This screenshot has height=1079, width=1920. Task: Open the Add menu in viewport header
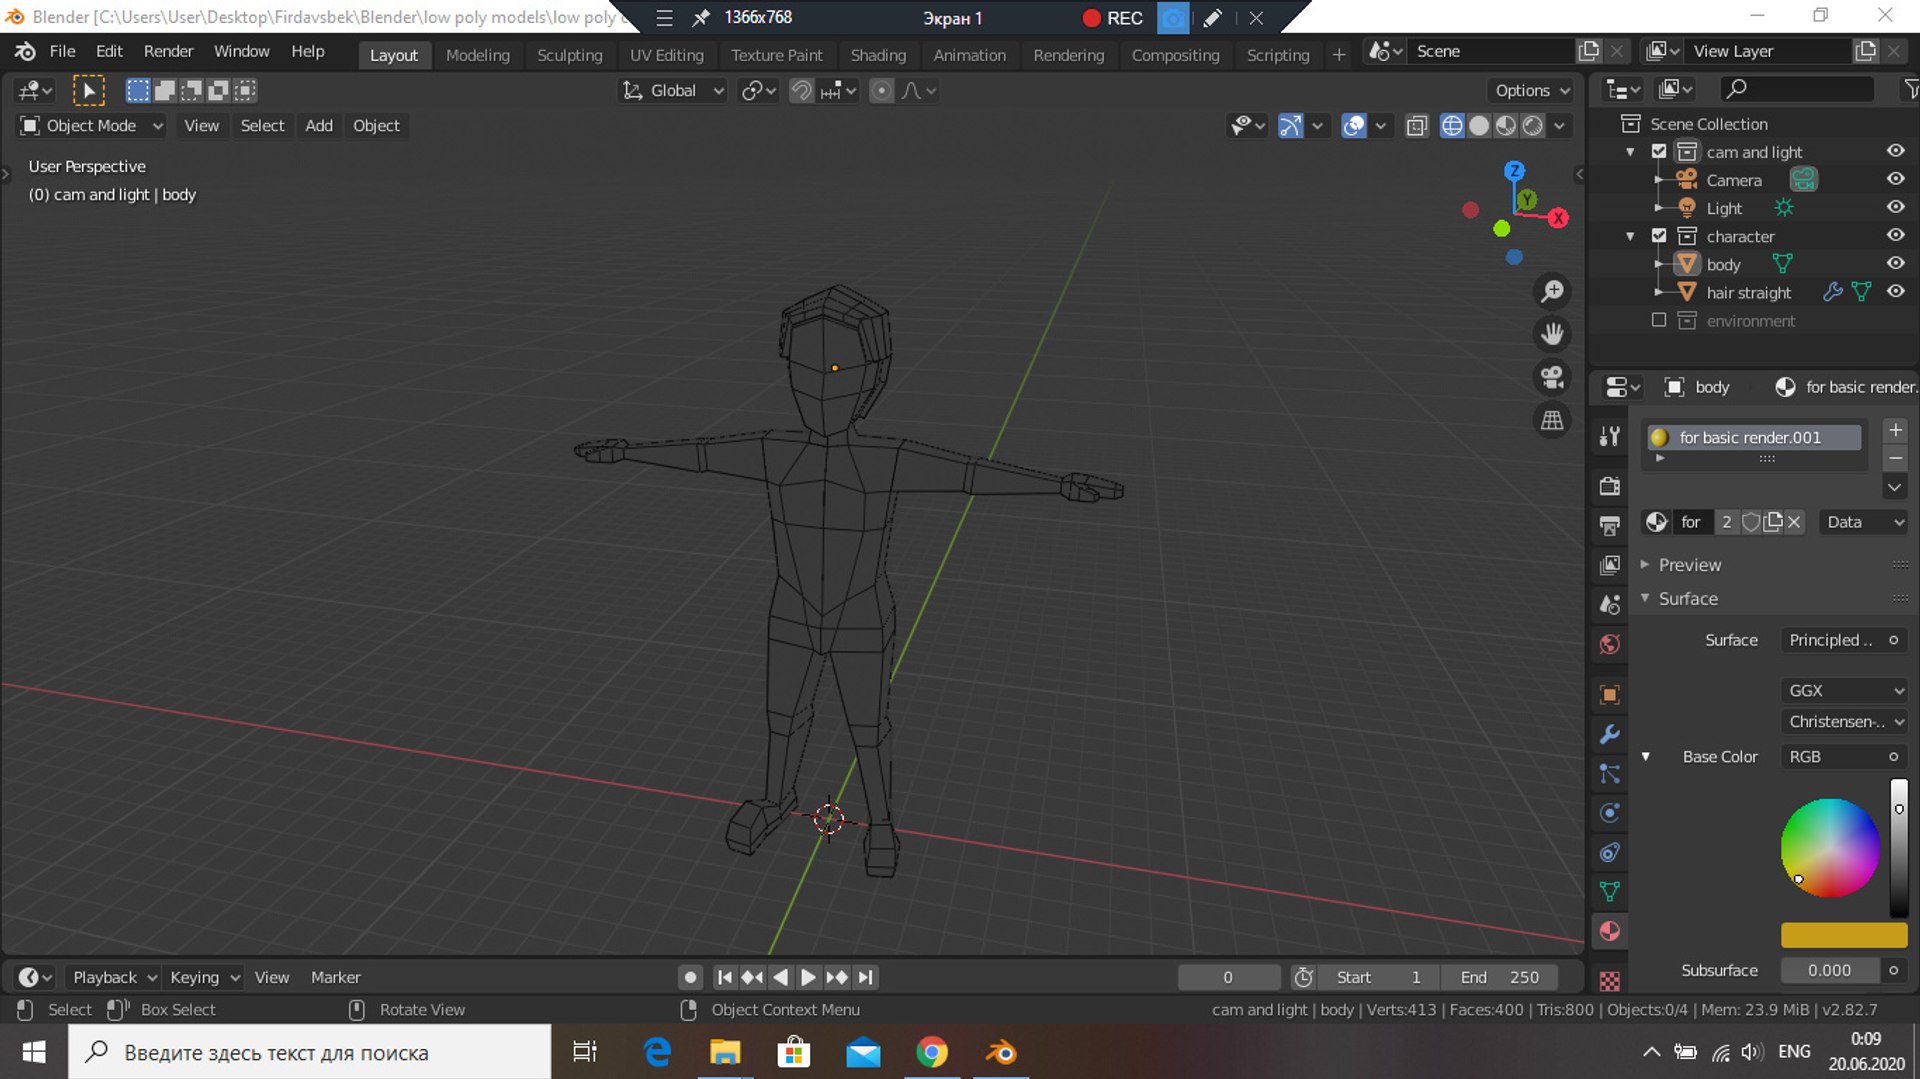[319, 125]
